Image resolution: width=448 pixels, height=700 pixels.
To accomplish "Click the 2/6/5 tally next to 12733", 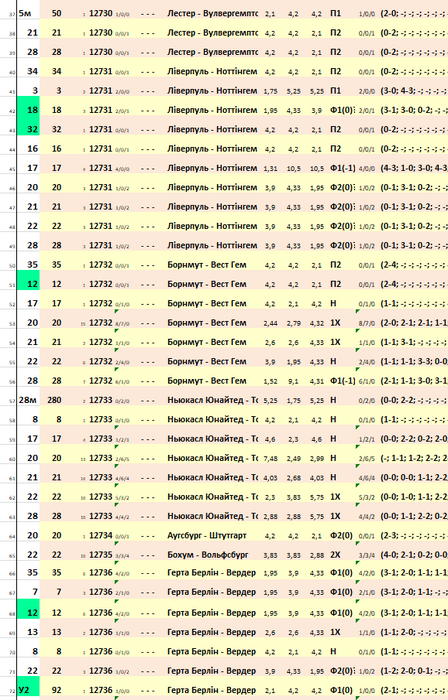I will pyautogui.click(x=122, y=459).
